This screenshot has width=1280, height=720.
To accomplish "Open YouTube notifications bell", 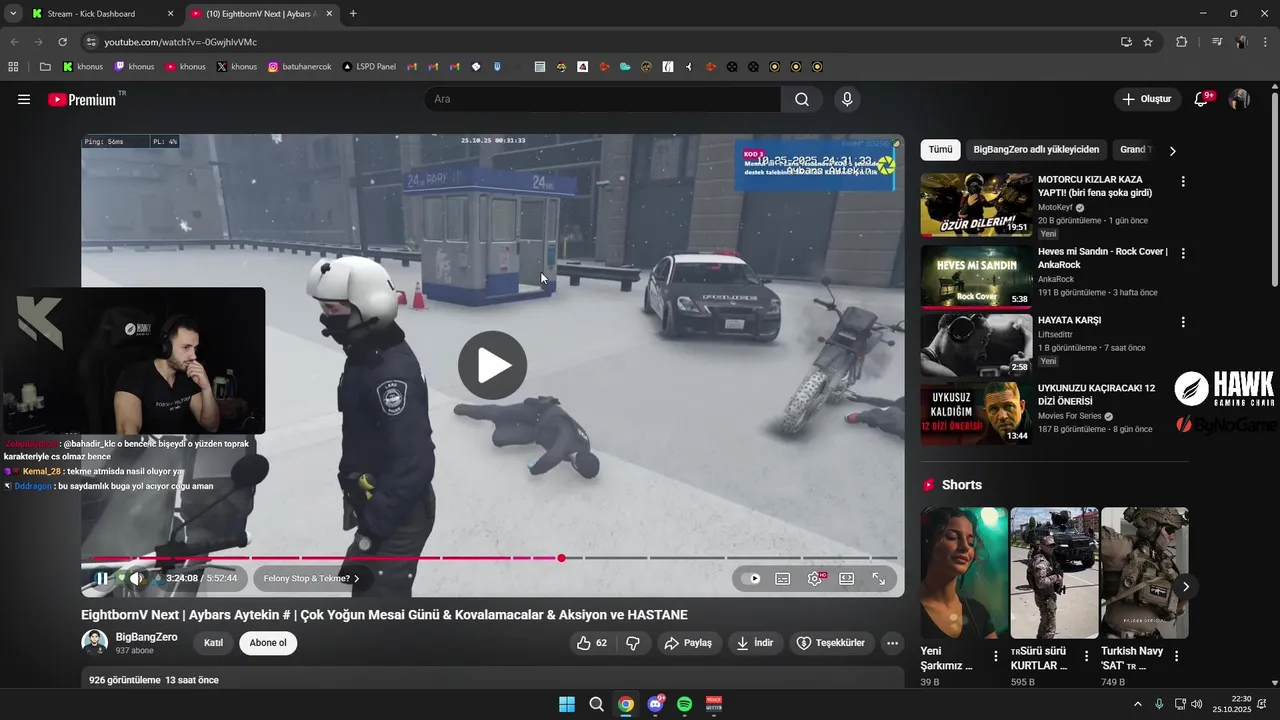I will point(1203,99).
